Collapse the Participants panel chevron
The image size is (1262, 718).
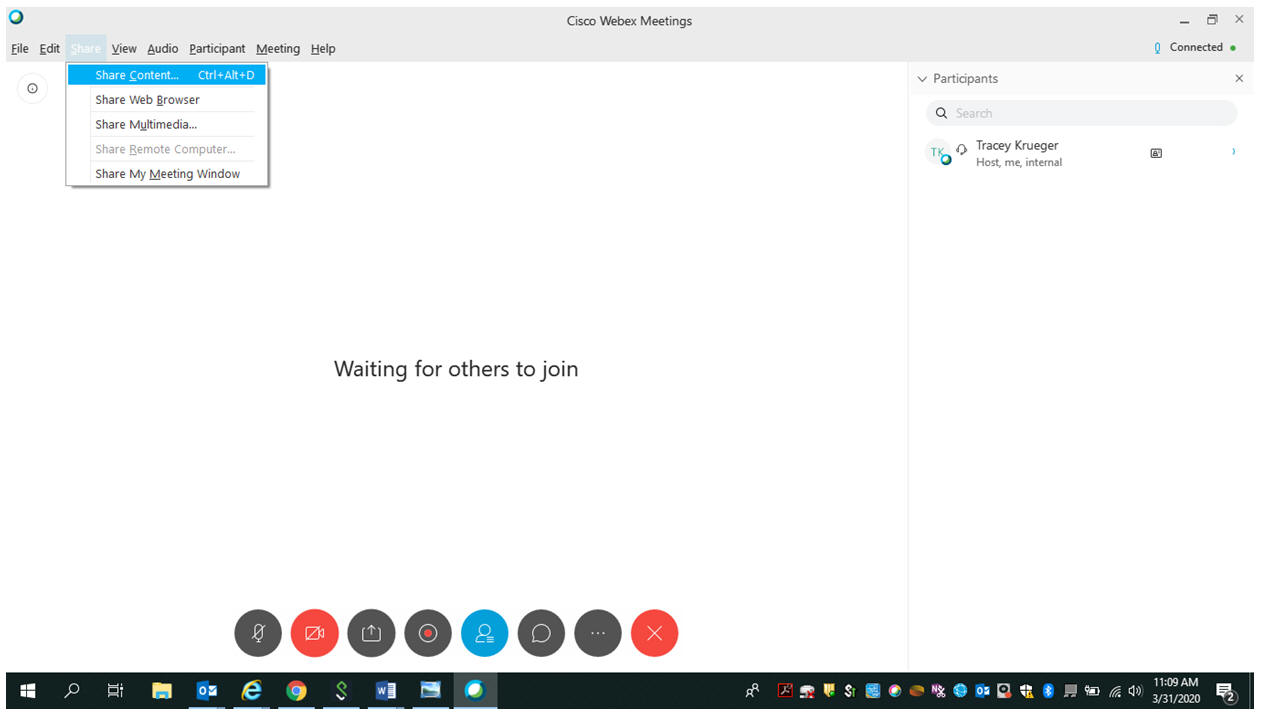pyautogui.click(x=922, y=79)
